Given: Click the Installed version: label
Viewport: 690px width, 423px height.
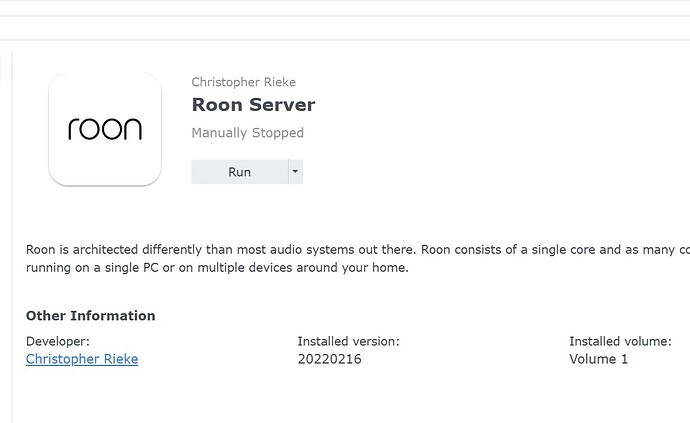Looking at the screenshot, I should [x=349, y=341].
